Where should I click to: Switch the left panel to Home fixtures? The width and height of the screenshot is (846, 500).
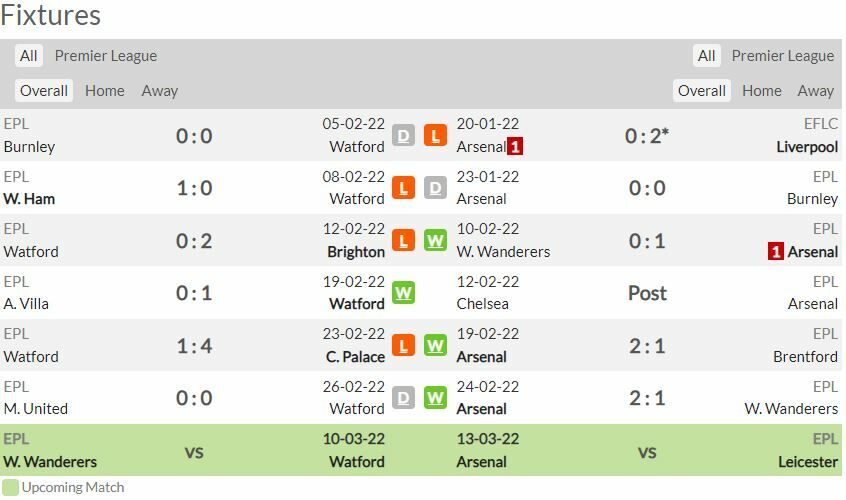pos(105,91)
